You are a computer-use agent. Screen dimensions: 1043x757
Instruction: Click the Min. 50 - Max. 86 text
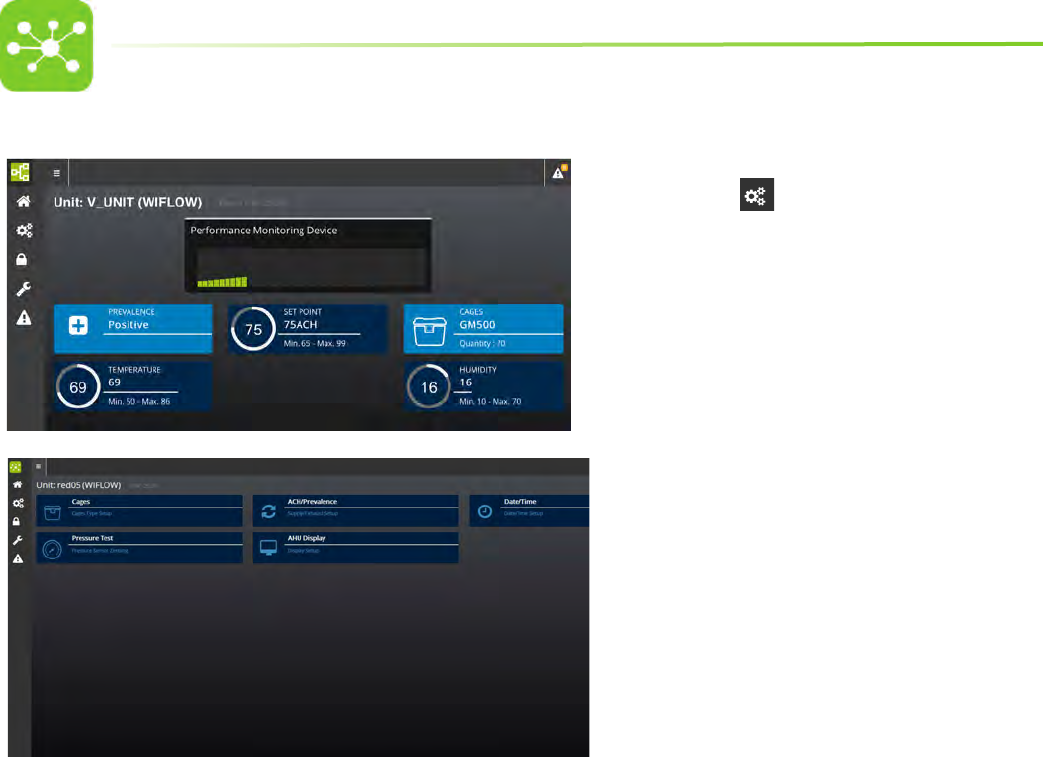pos(139,401)
